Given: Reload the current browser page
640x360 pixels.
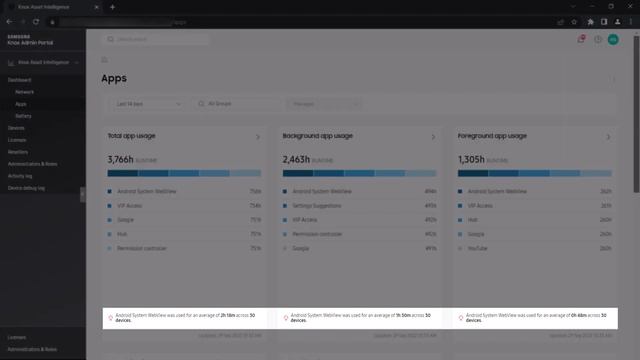Looking at the screenshot, I should coord(36,22).
